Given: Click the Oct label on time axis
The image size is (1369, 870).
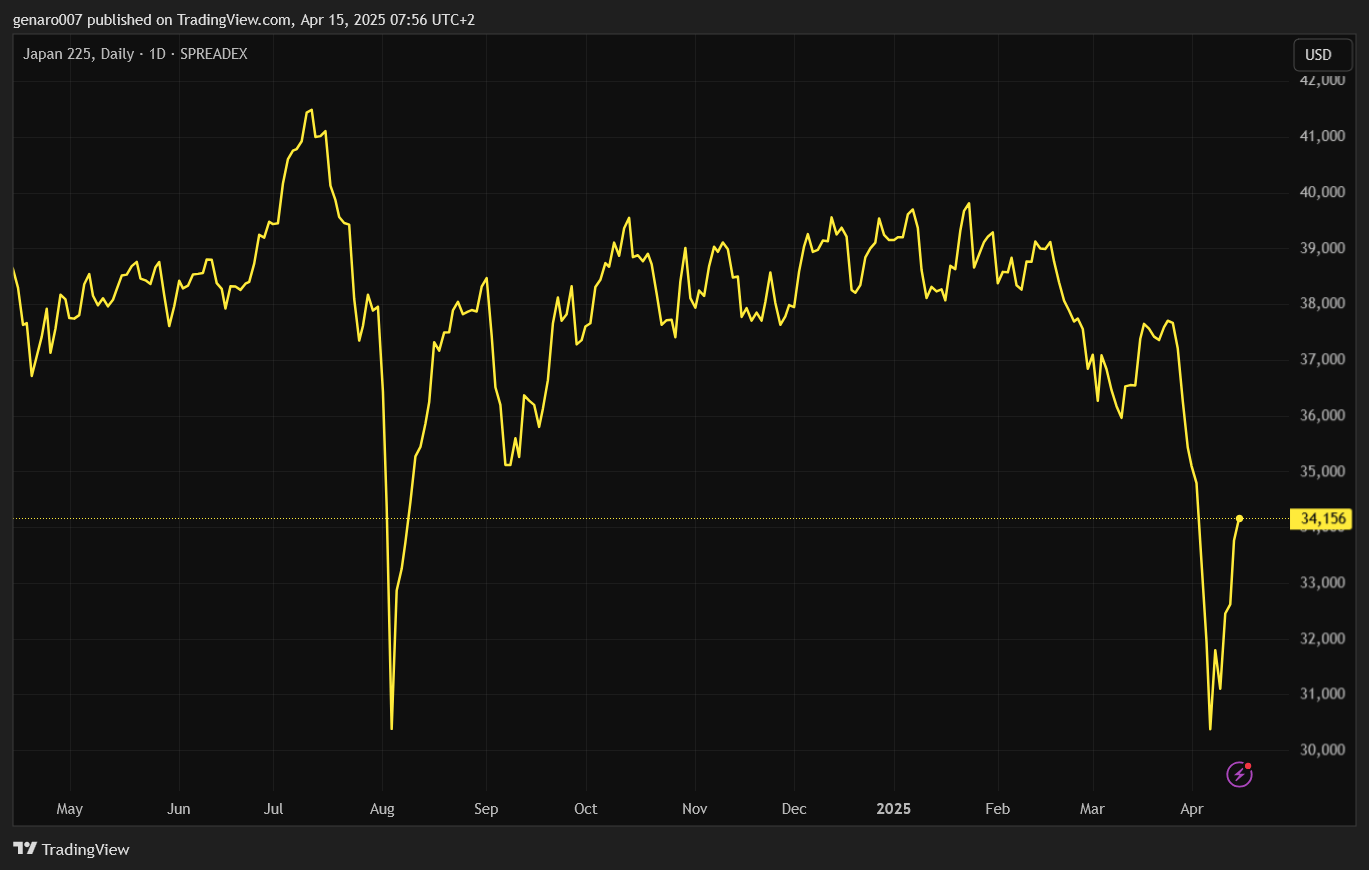Looking at the screenshot, I should click(x=586, y=808).
